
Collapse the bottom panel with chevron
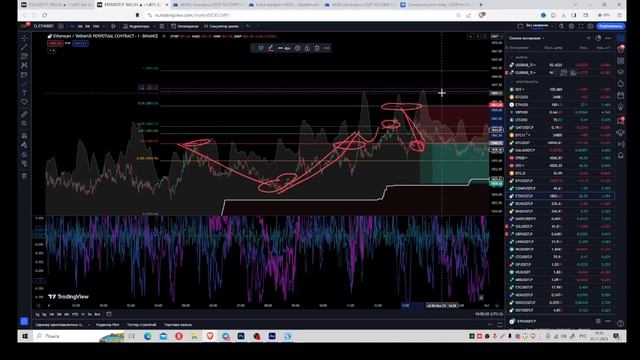(490, 325)
